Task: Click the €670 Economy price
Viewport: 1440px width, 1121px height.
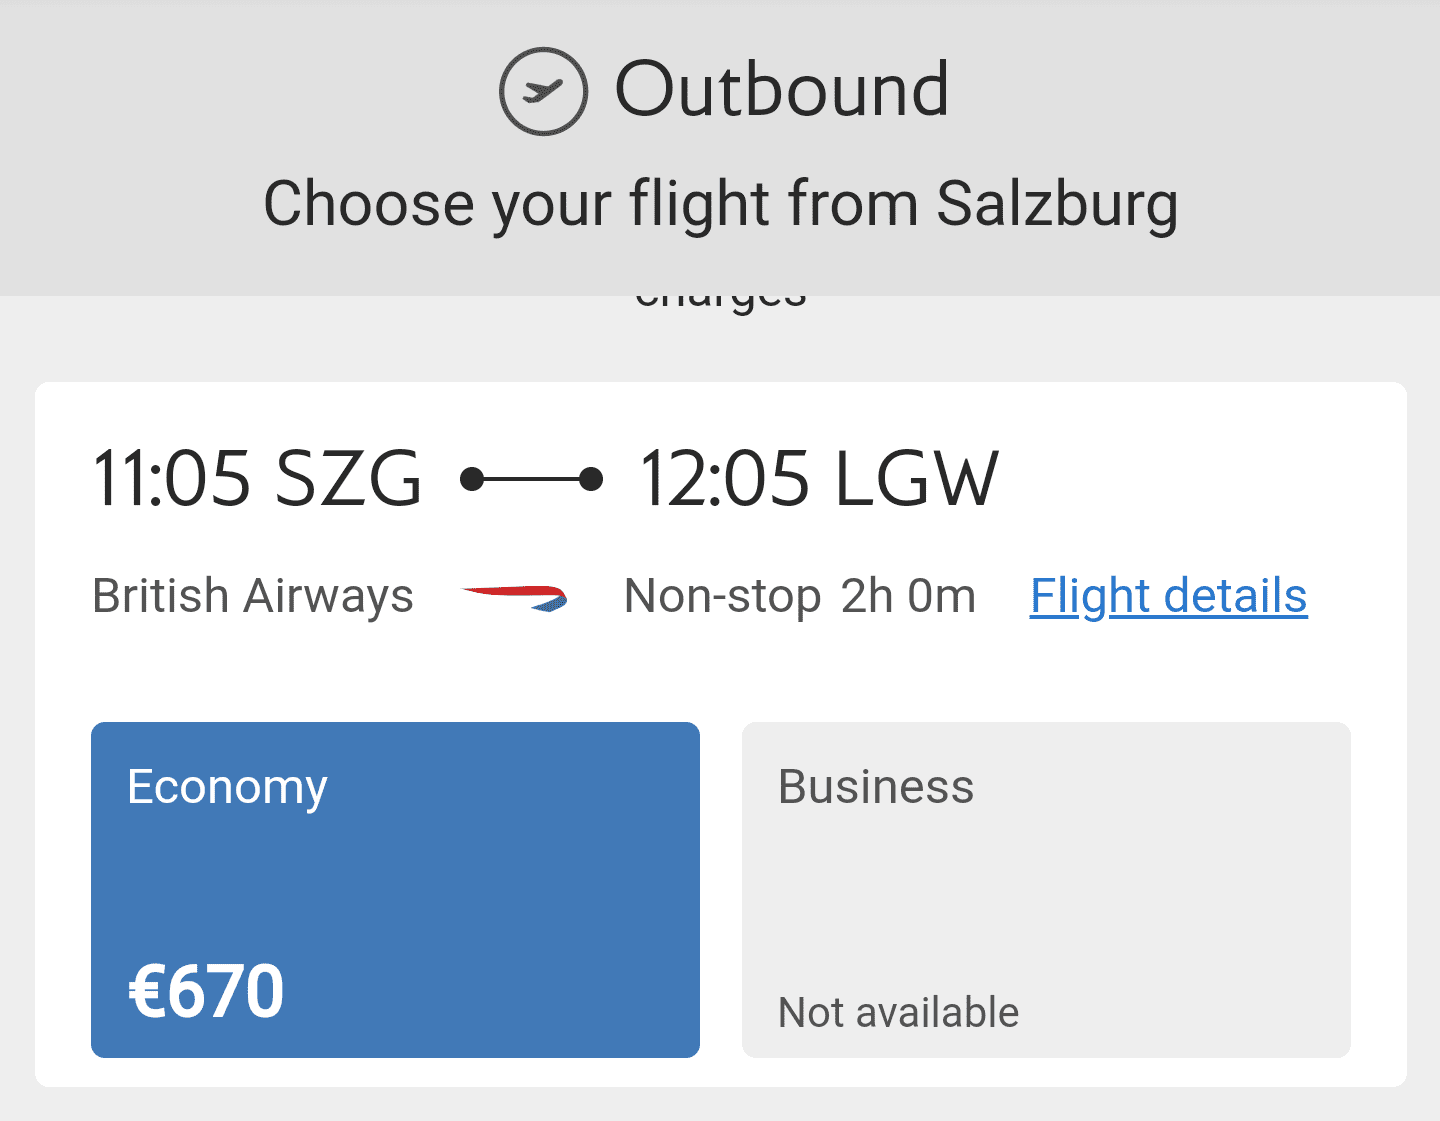Action: [207, 992]
